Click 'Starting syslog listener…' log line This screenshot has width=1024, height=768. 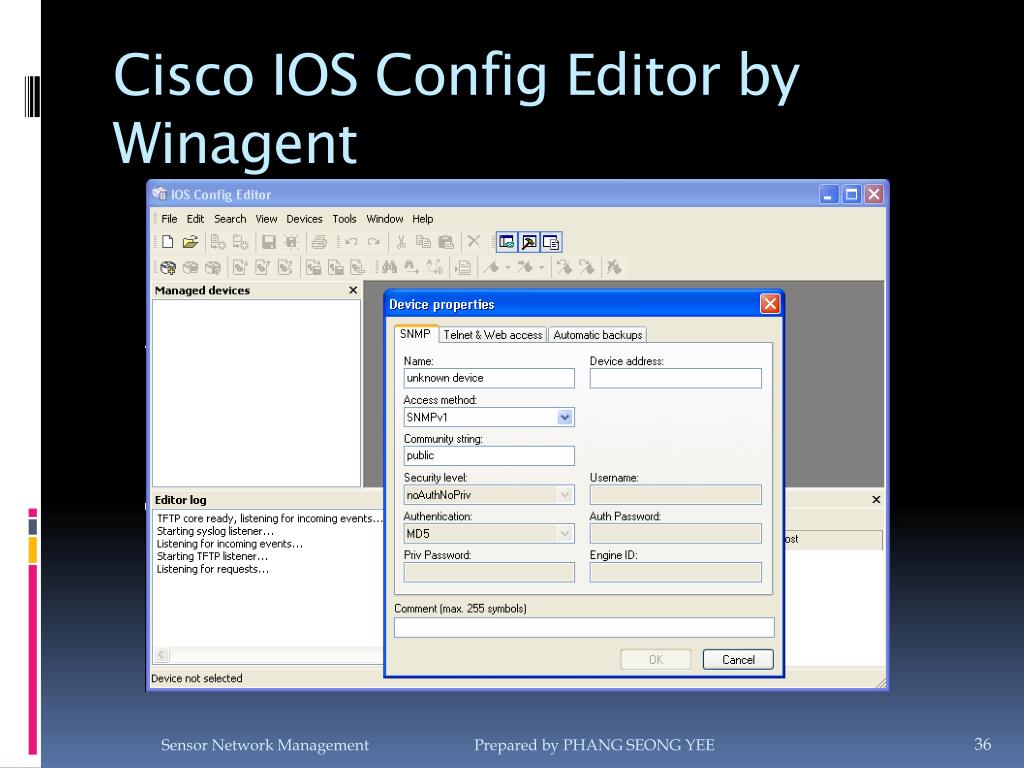tap(215, 531)
